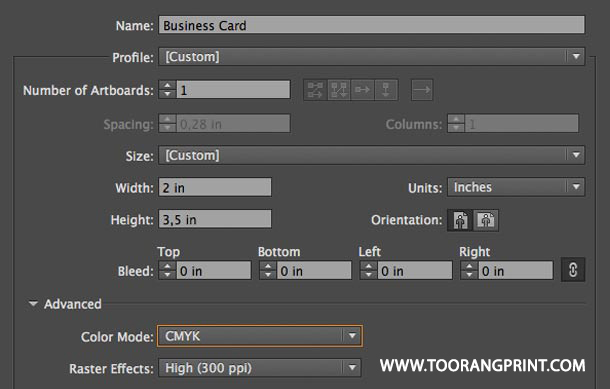The width and height of the screenshot is (610, 389).
Task: Toggle the bleed link chain icon
Action: tap(573, 269)
